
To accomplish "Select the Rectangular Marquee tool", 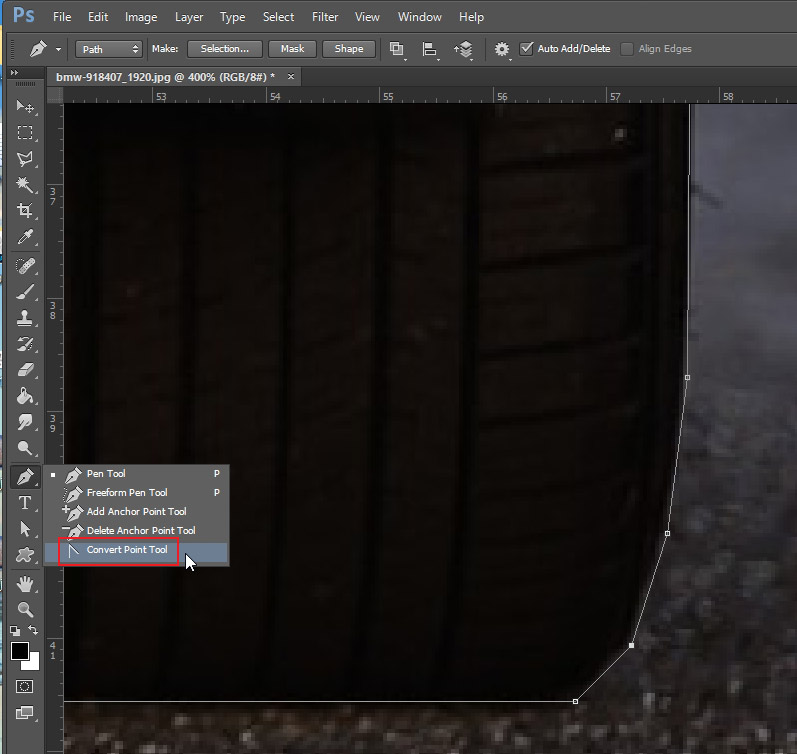I will pyautogui.click(x=25, y=133).
